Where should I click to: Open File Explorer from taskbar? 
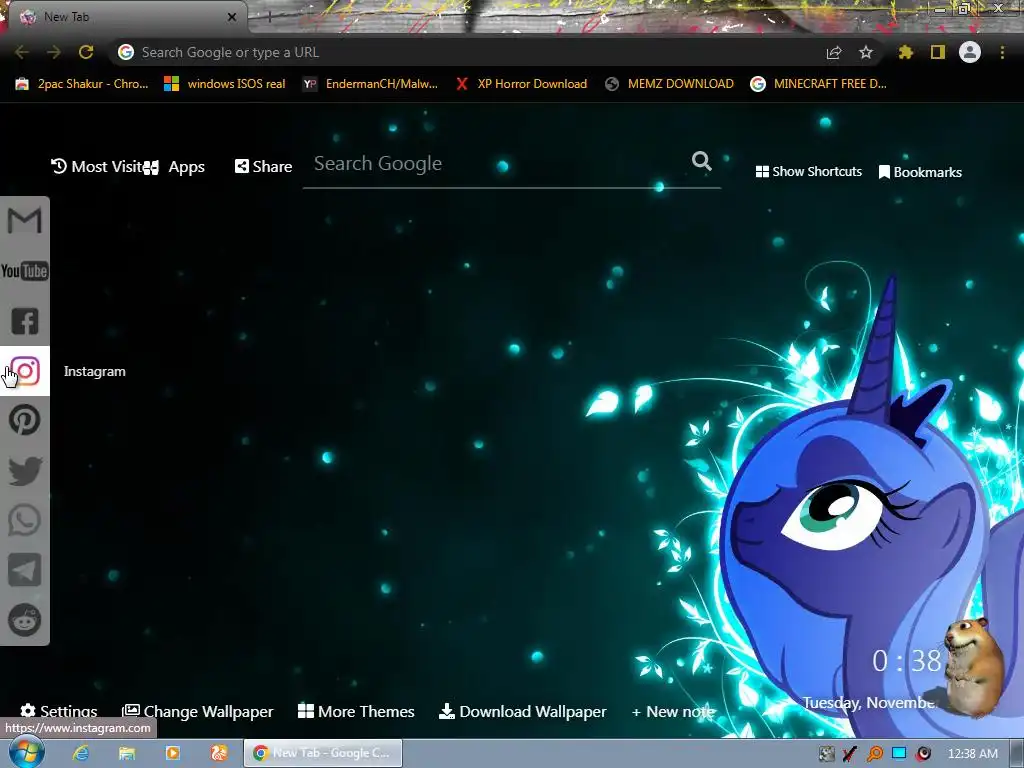point(127,753)
